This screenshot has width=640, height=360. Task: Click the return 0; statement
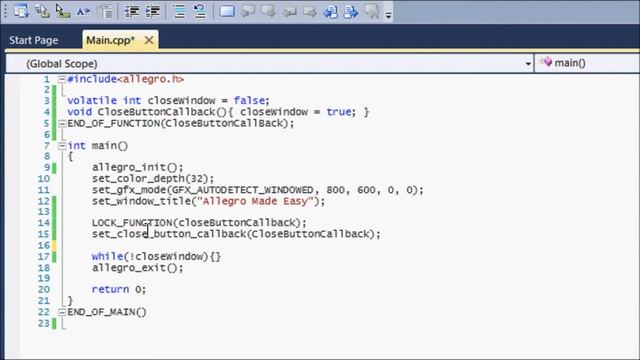(x=119, y=289)
